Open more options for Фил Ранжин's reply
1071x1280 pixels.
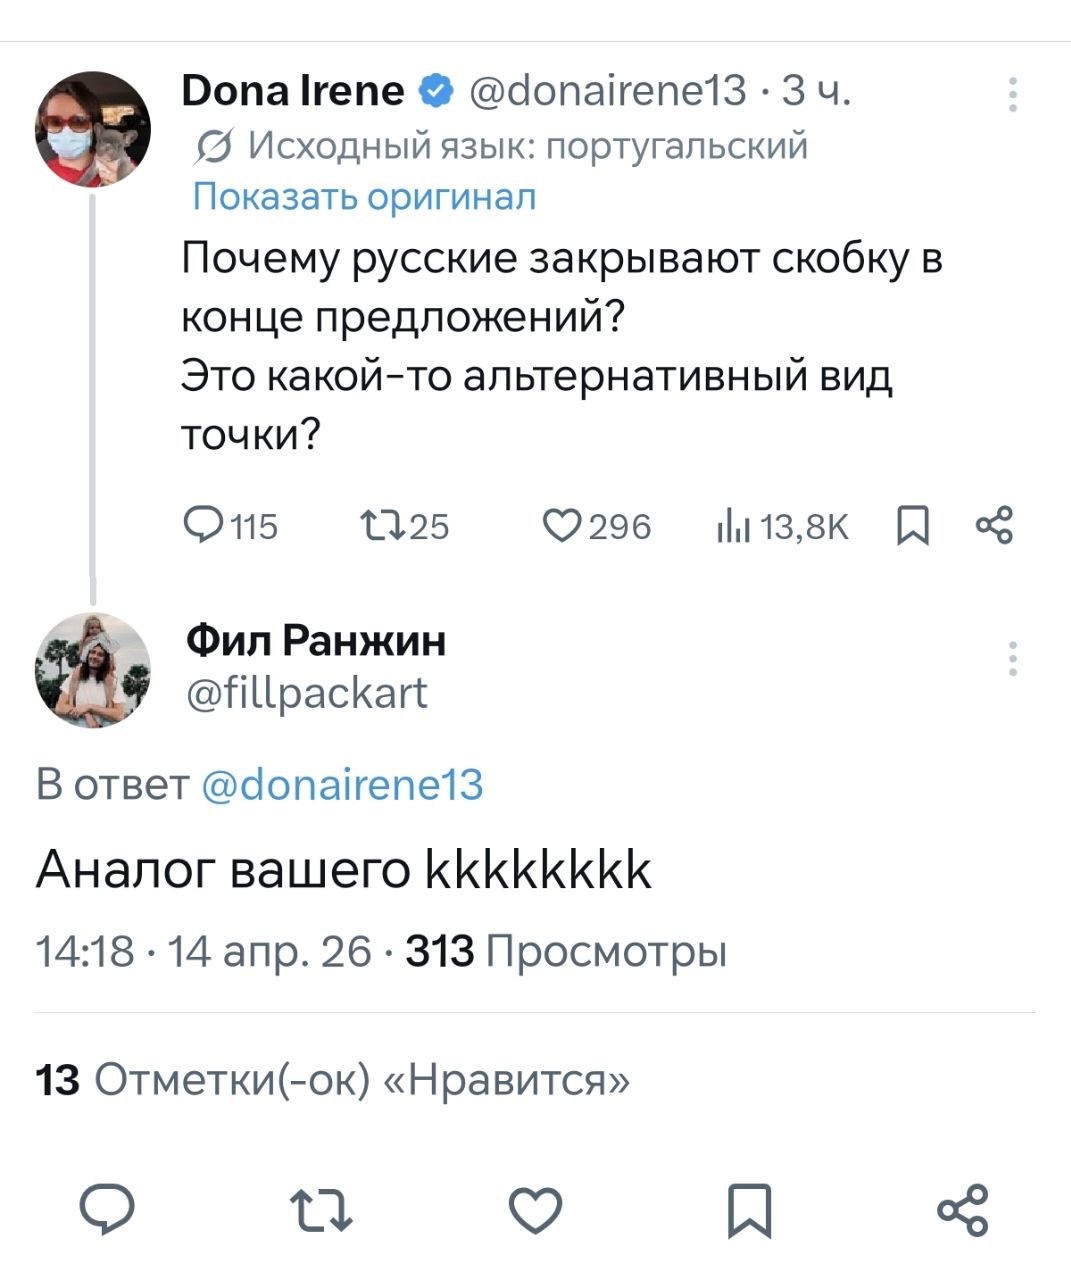(x=1012, y=659)
